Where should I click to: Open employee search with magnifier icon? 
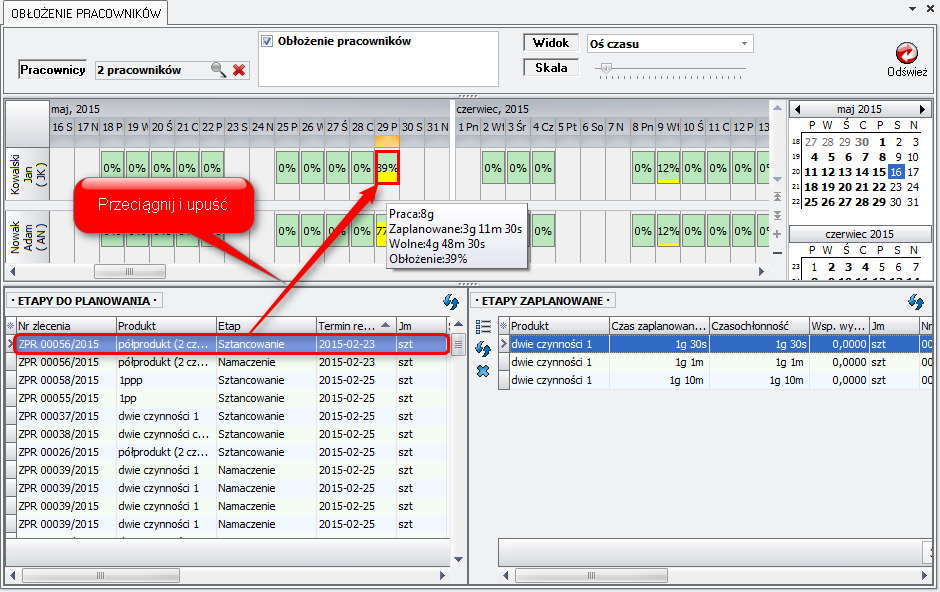[x=218, y=70]
